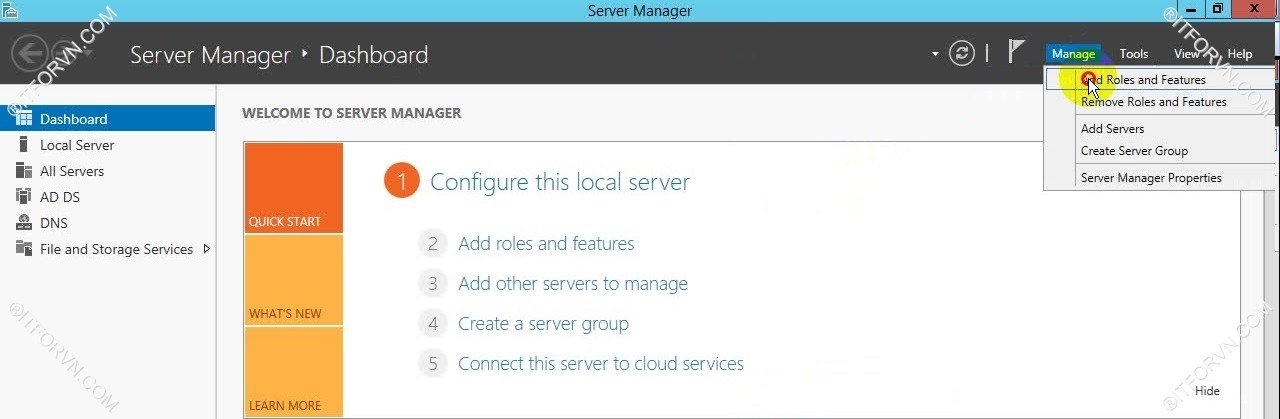Select Add Servers from the Manage menu
1280x419 pixels.
[x=1112, y=129]
